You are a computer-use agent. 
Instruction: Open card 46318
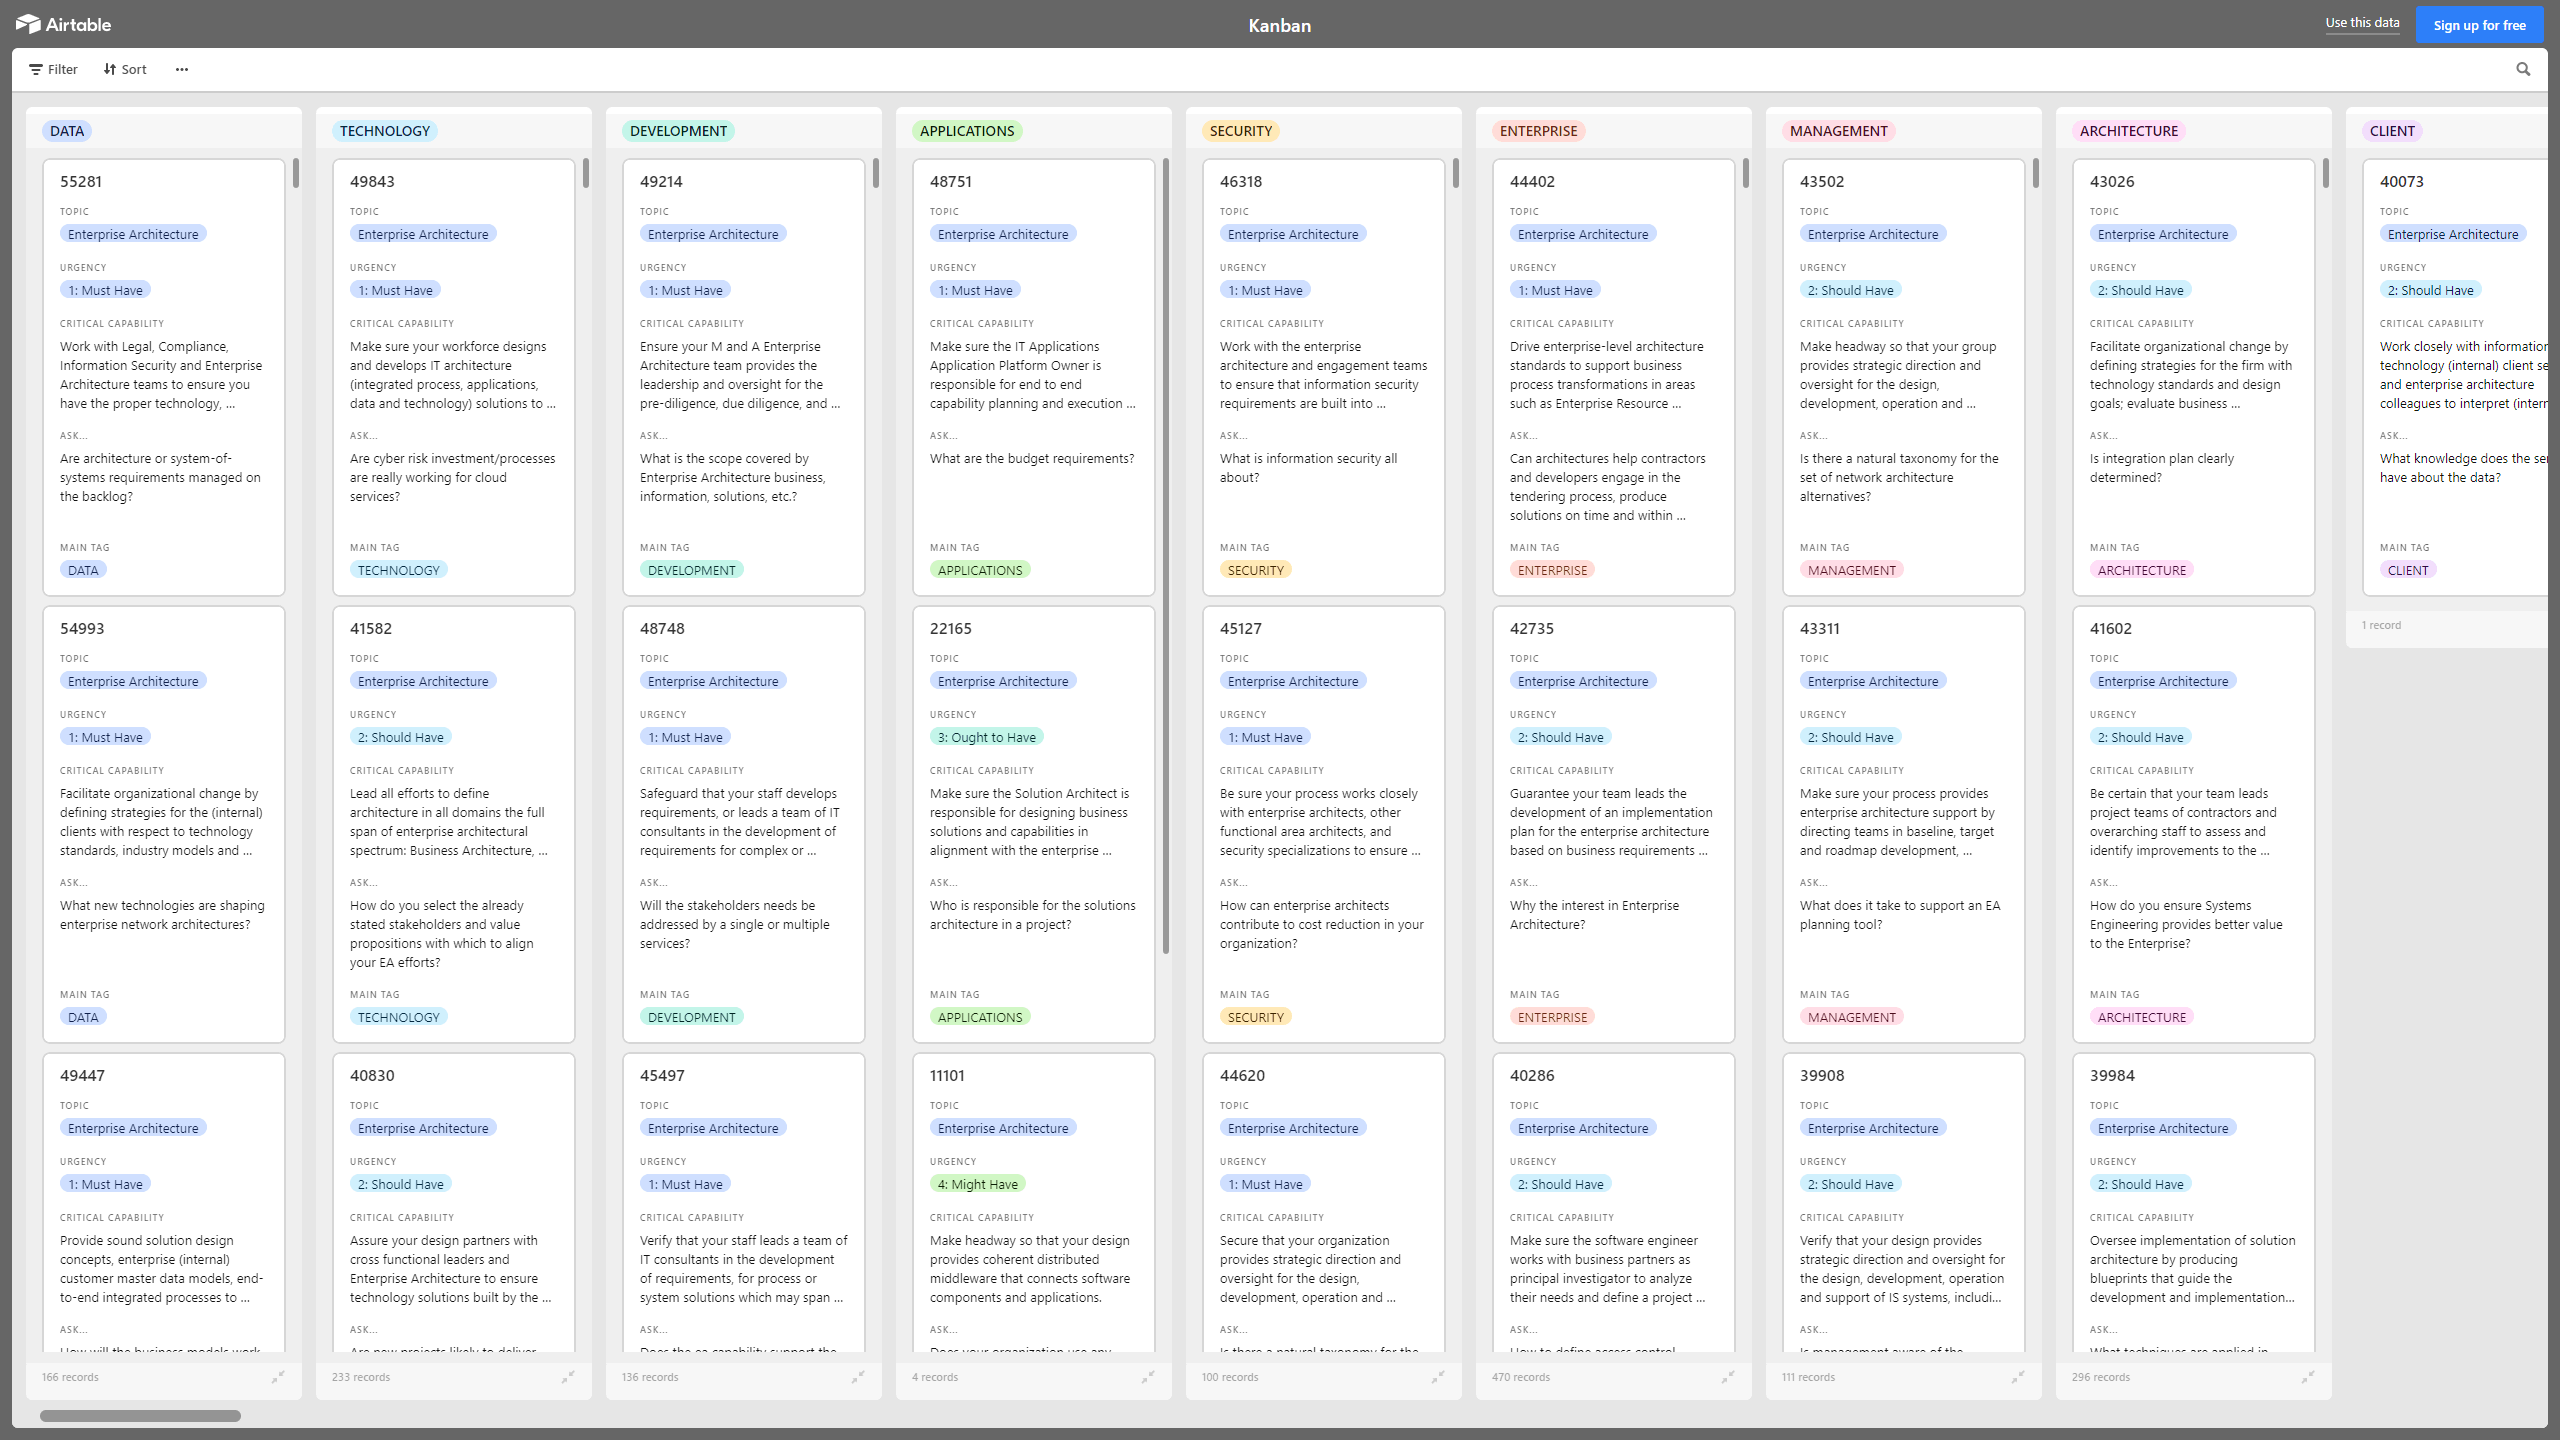coord(1324,377)
